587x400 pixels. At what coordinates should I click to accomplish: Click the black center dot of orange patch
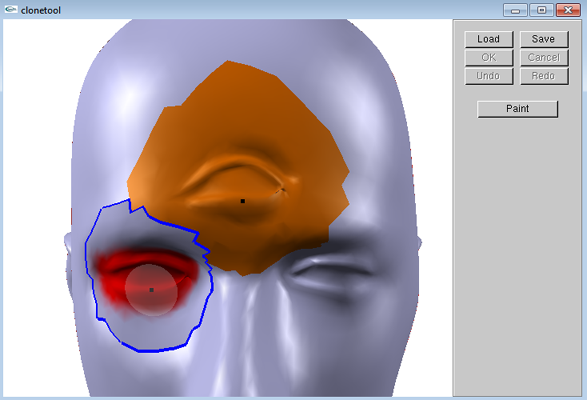[243, 201]
